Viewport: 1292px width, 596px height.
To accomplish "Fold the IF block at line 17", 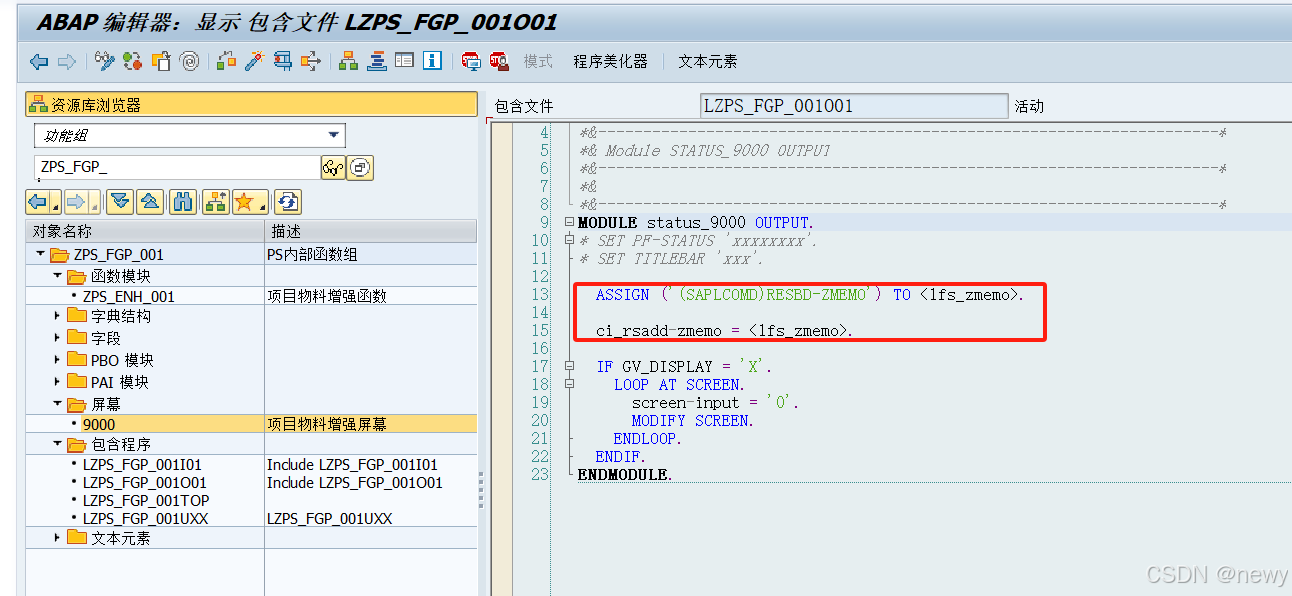I will point(569,367).
